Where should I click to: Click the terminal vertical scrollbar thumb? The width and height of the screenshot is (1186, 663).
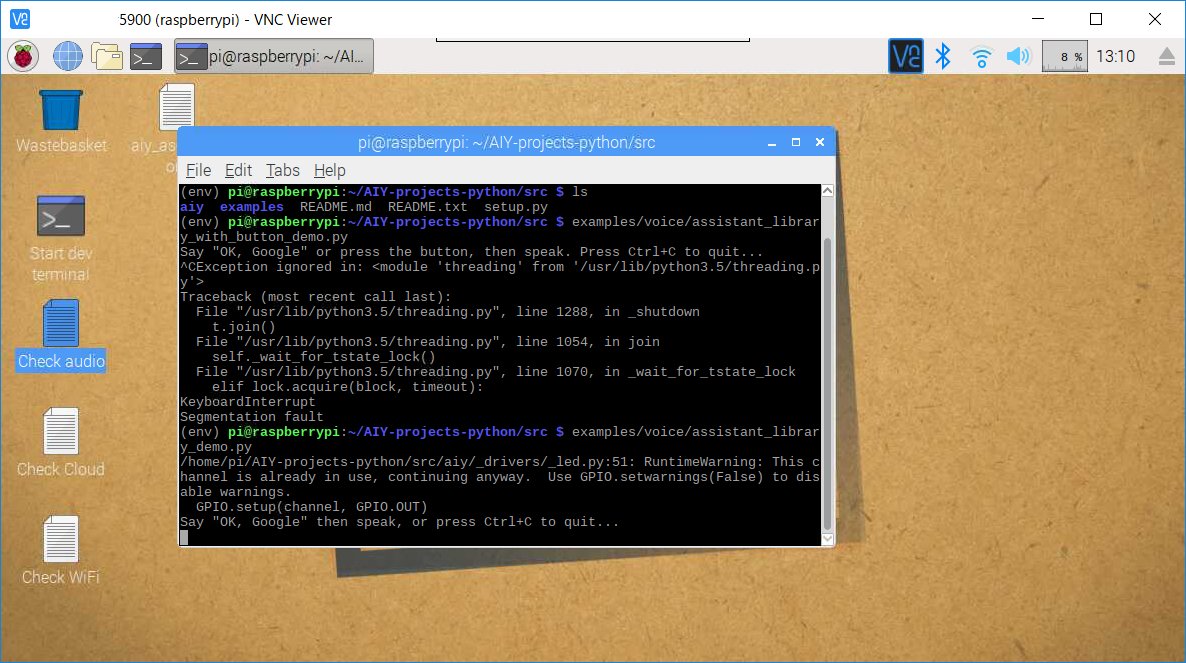coord(827,383)
